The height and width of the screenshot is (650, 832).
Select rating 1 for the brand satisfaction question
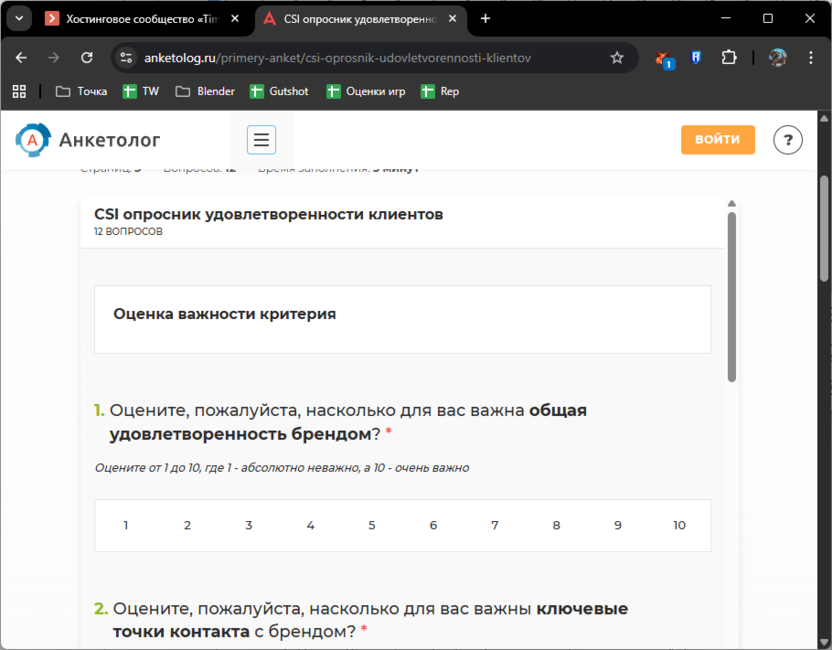pos(125,525)
